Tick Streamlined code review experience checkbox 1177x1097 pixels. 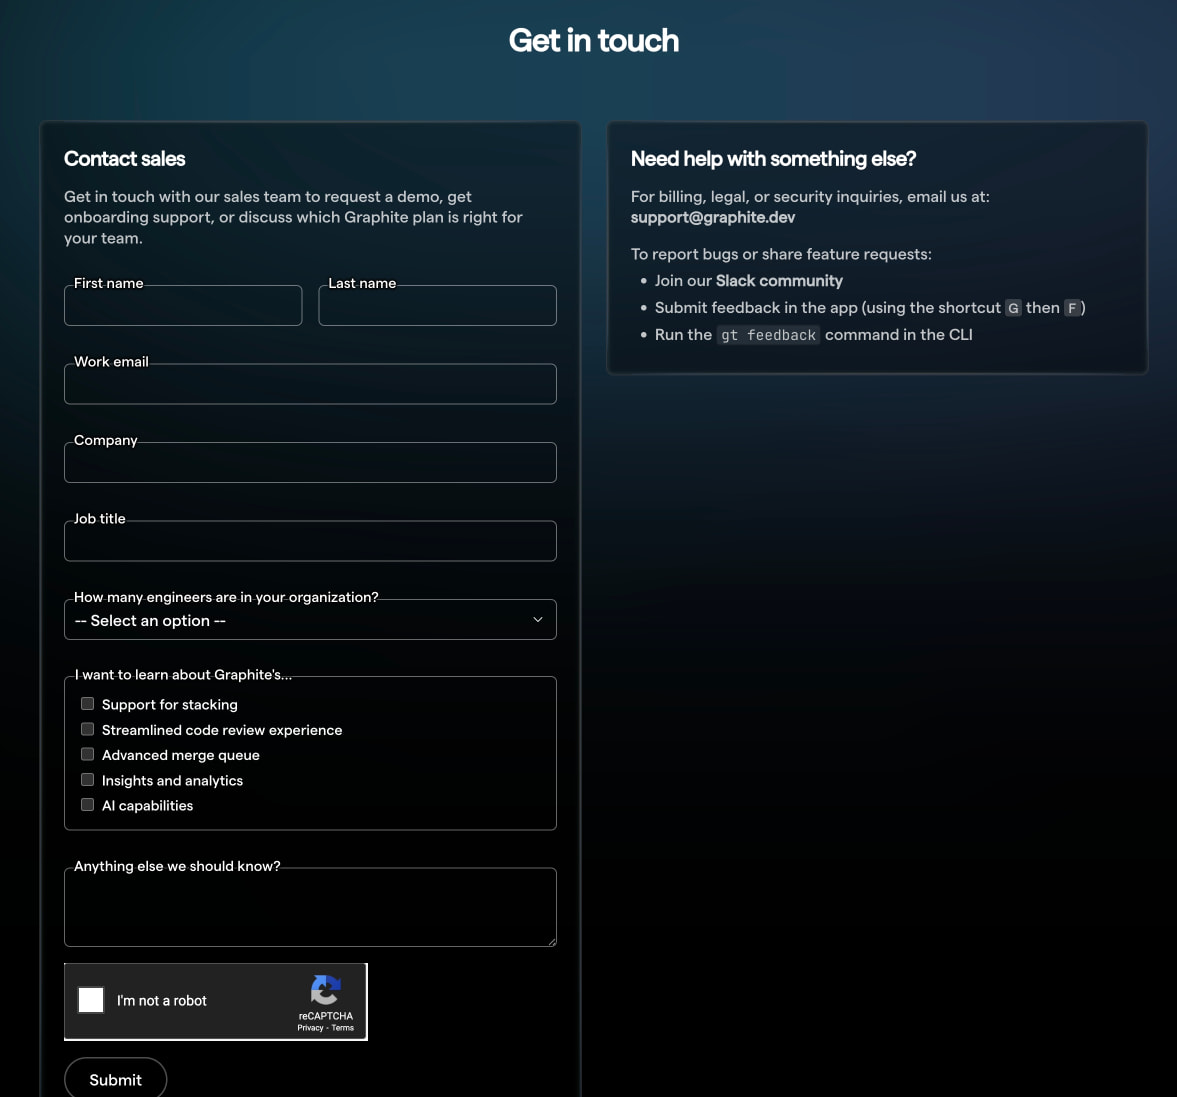(88, 729)
